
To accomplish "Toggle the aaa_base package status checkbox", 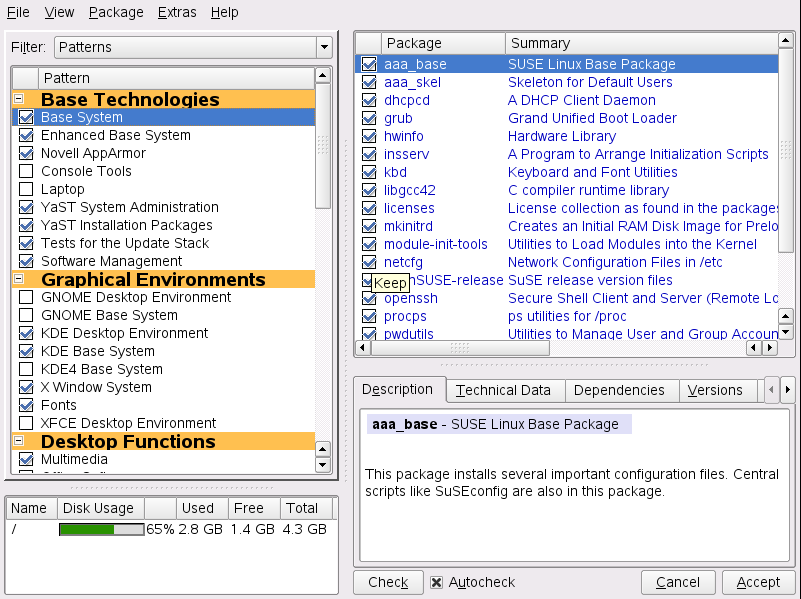I will coord(369,64).
